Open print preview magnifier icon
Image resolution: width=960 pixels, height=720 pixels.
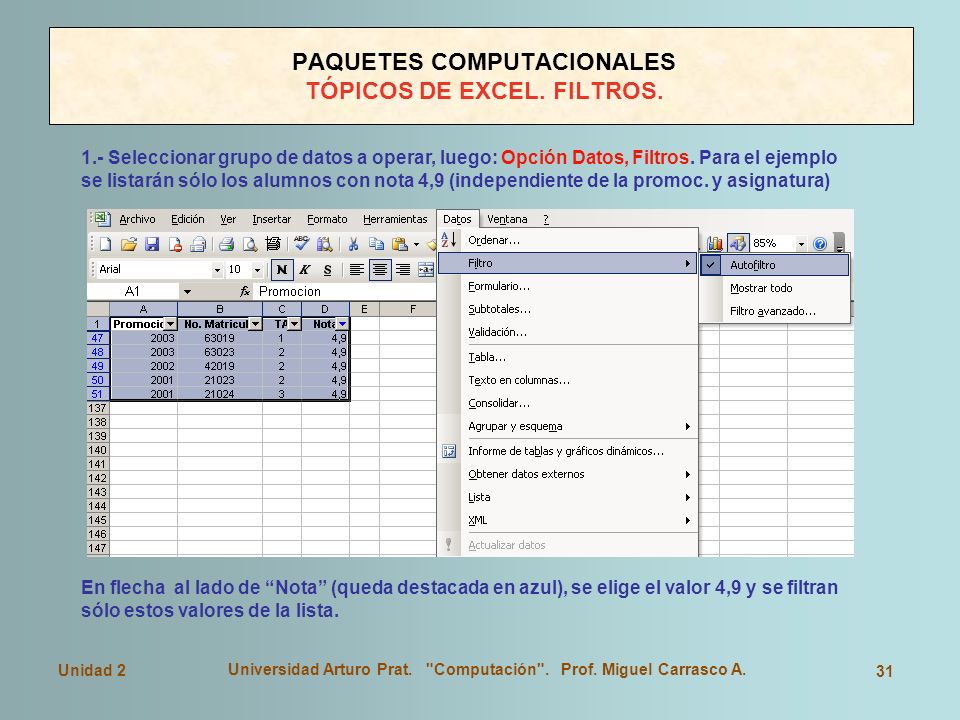250,244
